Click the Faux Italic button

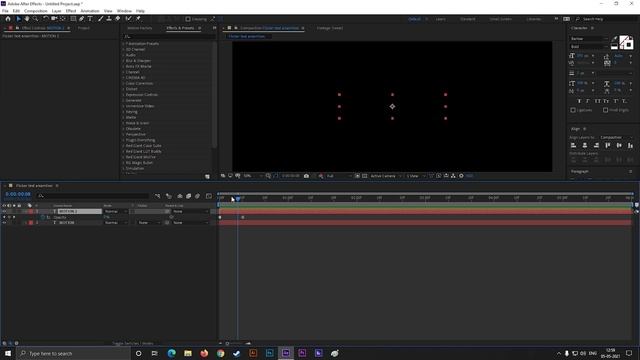[x=588, y=101]
